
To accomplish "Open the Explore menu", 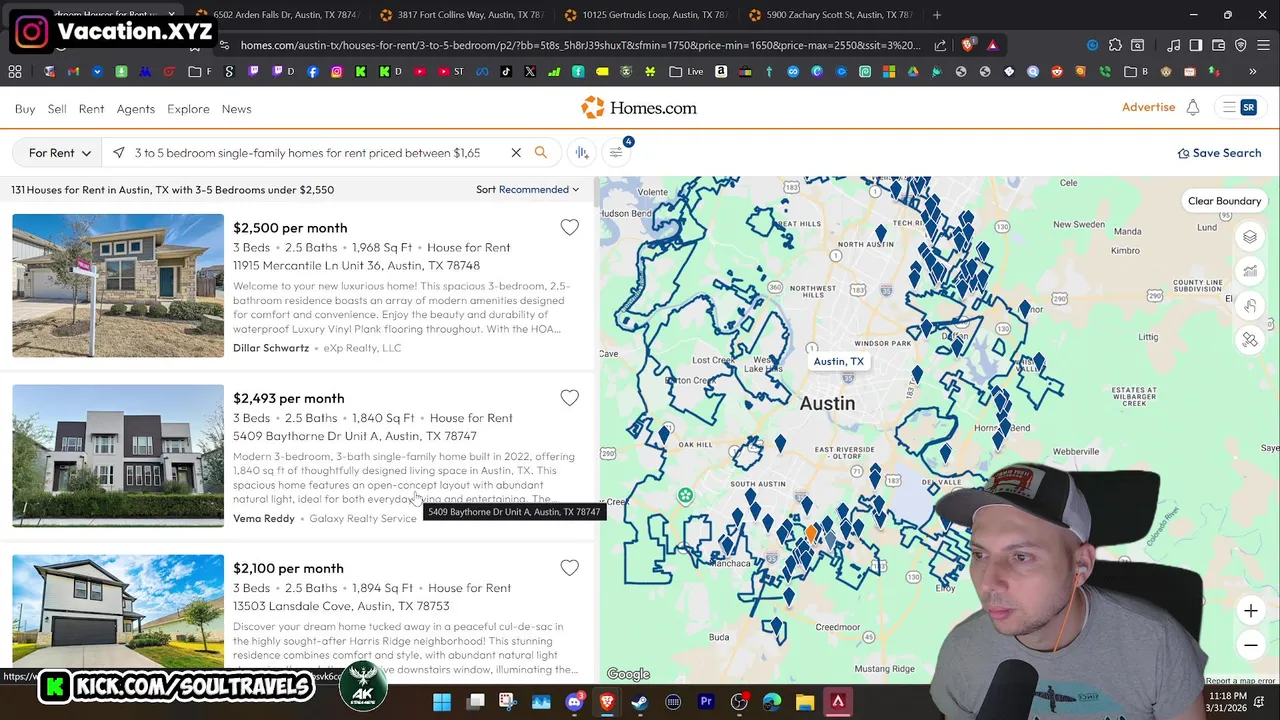I will (188, 109).
